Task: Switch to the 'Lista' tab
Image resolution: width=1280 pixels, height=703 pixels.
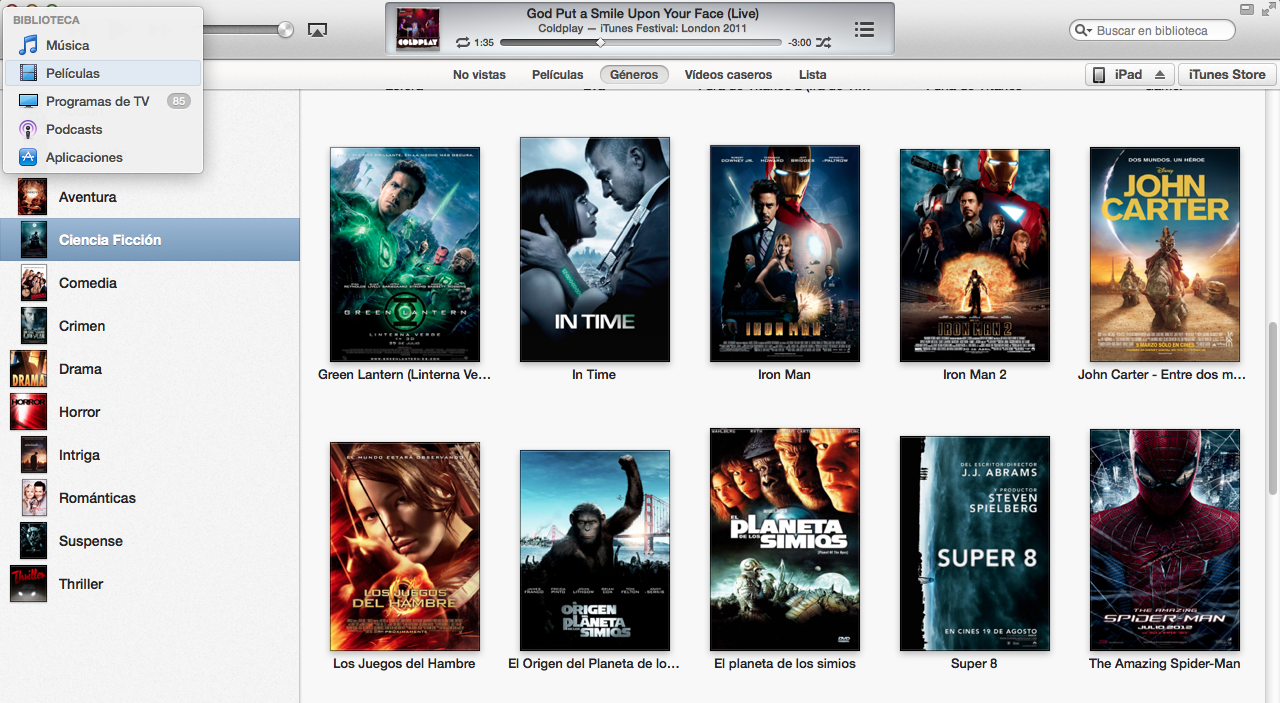Action: point(812,75)
